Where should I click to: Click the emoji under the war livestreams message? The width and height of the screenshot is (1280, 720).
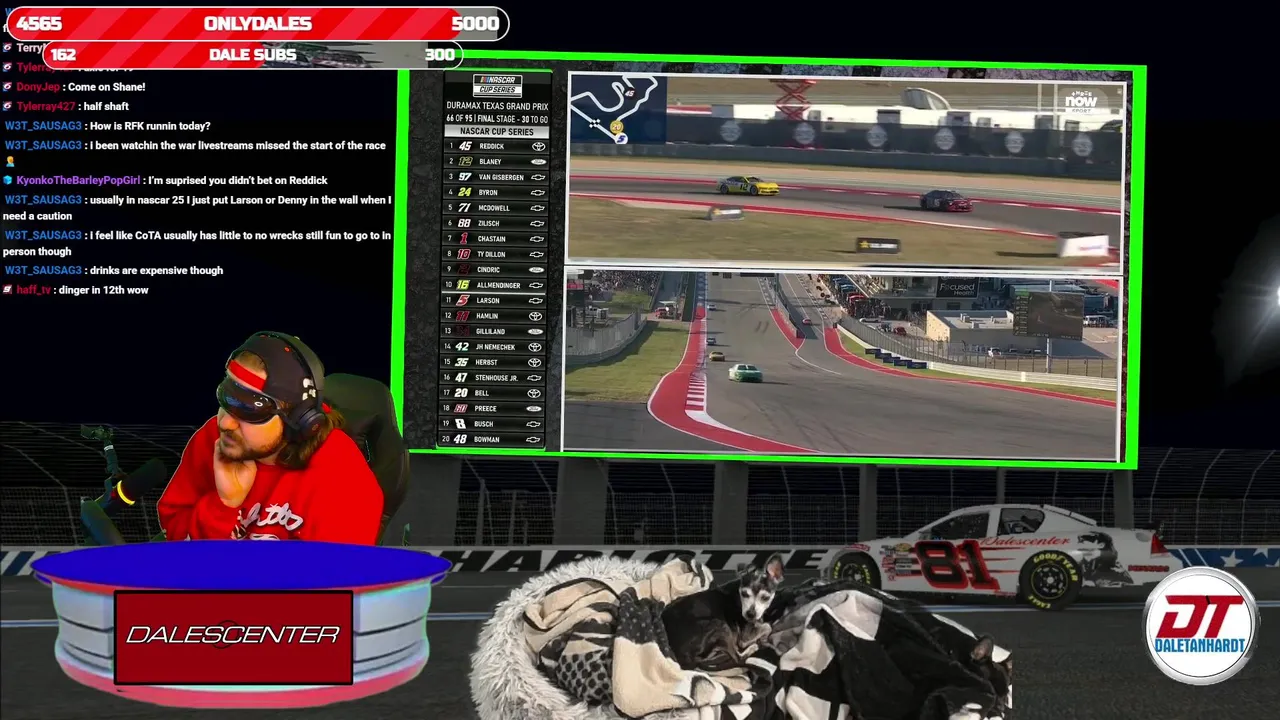9,161
